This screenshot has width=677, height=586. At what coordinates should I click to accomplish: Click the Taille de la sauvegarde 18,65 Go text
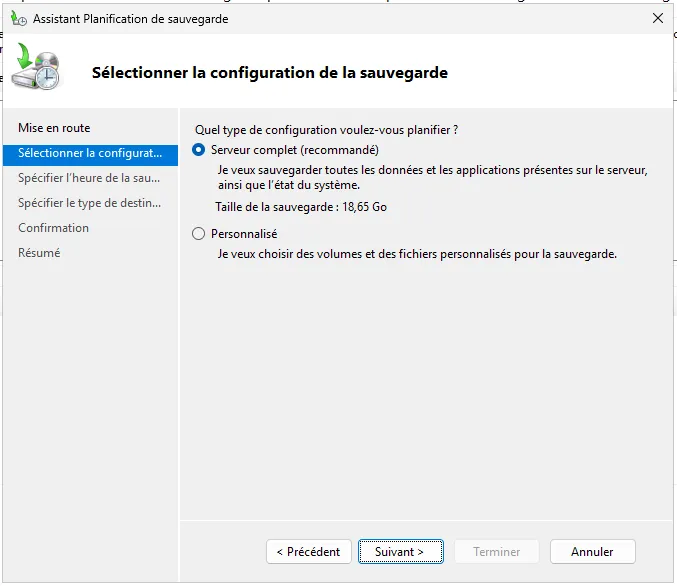tap(301, 207)
